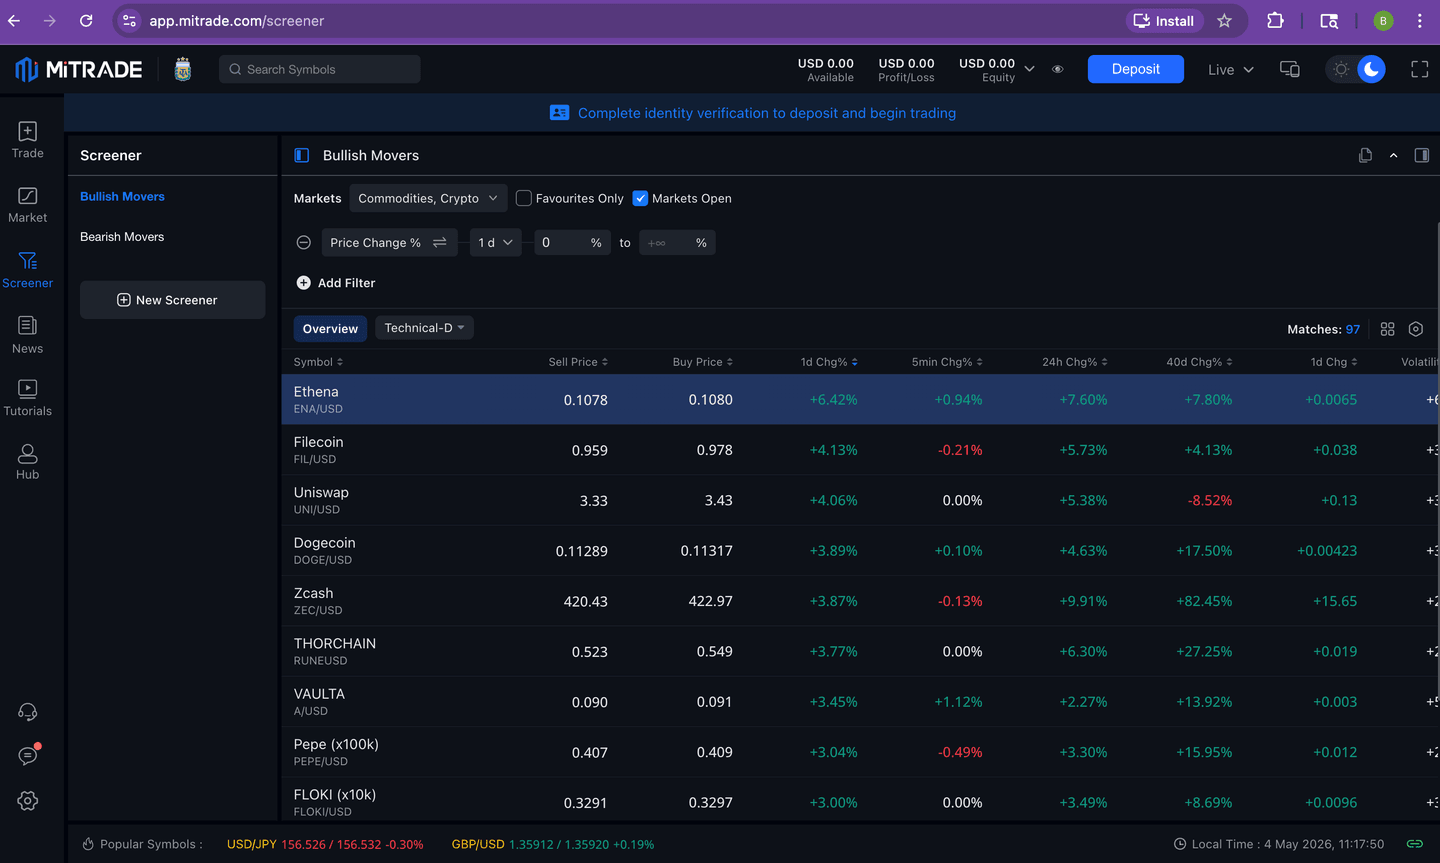Open the Trade sidebar icon
This screenshot has width=1440, height=863.
point(28,140)
